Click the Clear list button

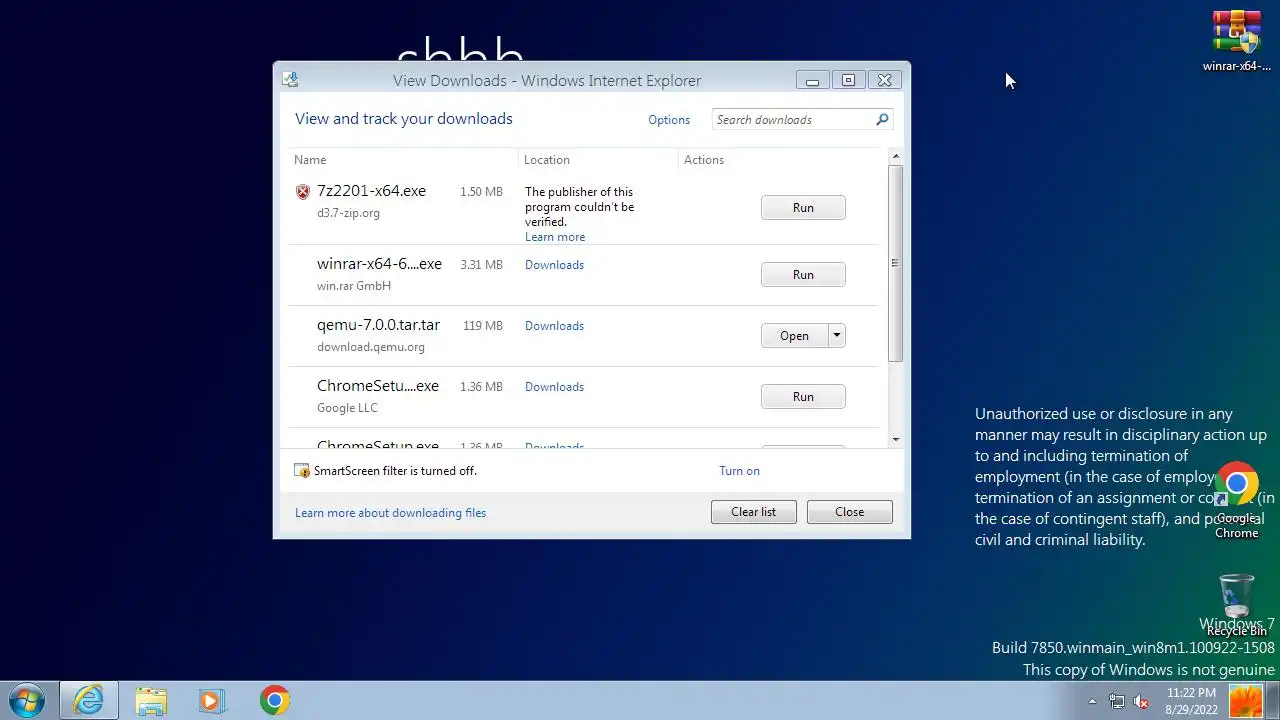[x=753, y=512]
